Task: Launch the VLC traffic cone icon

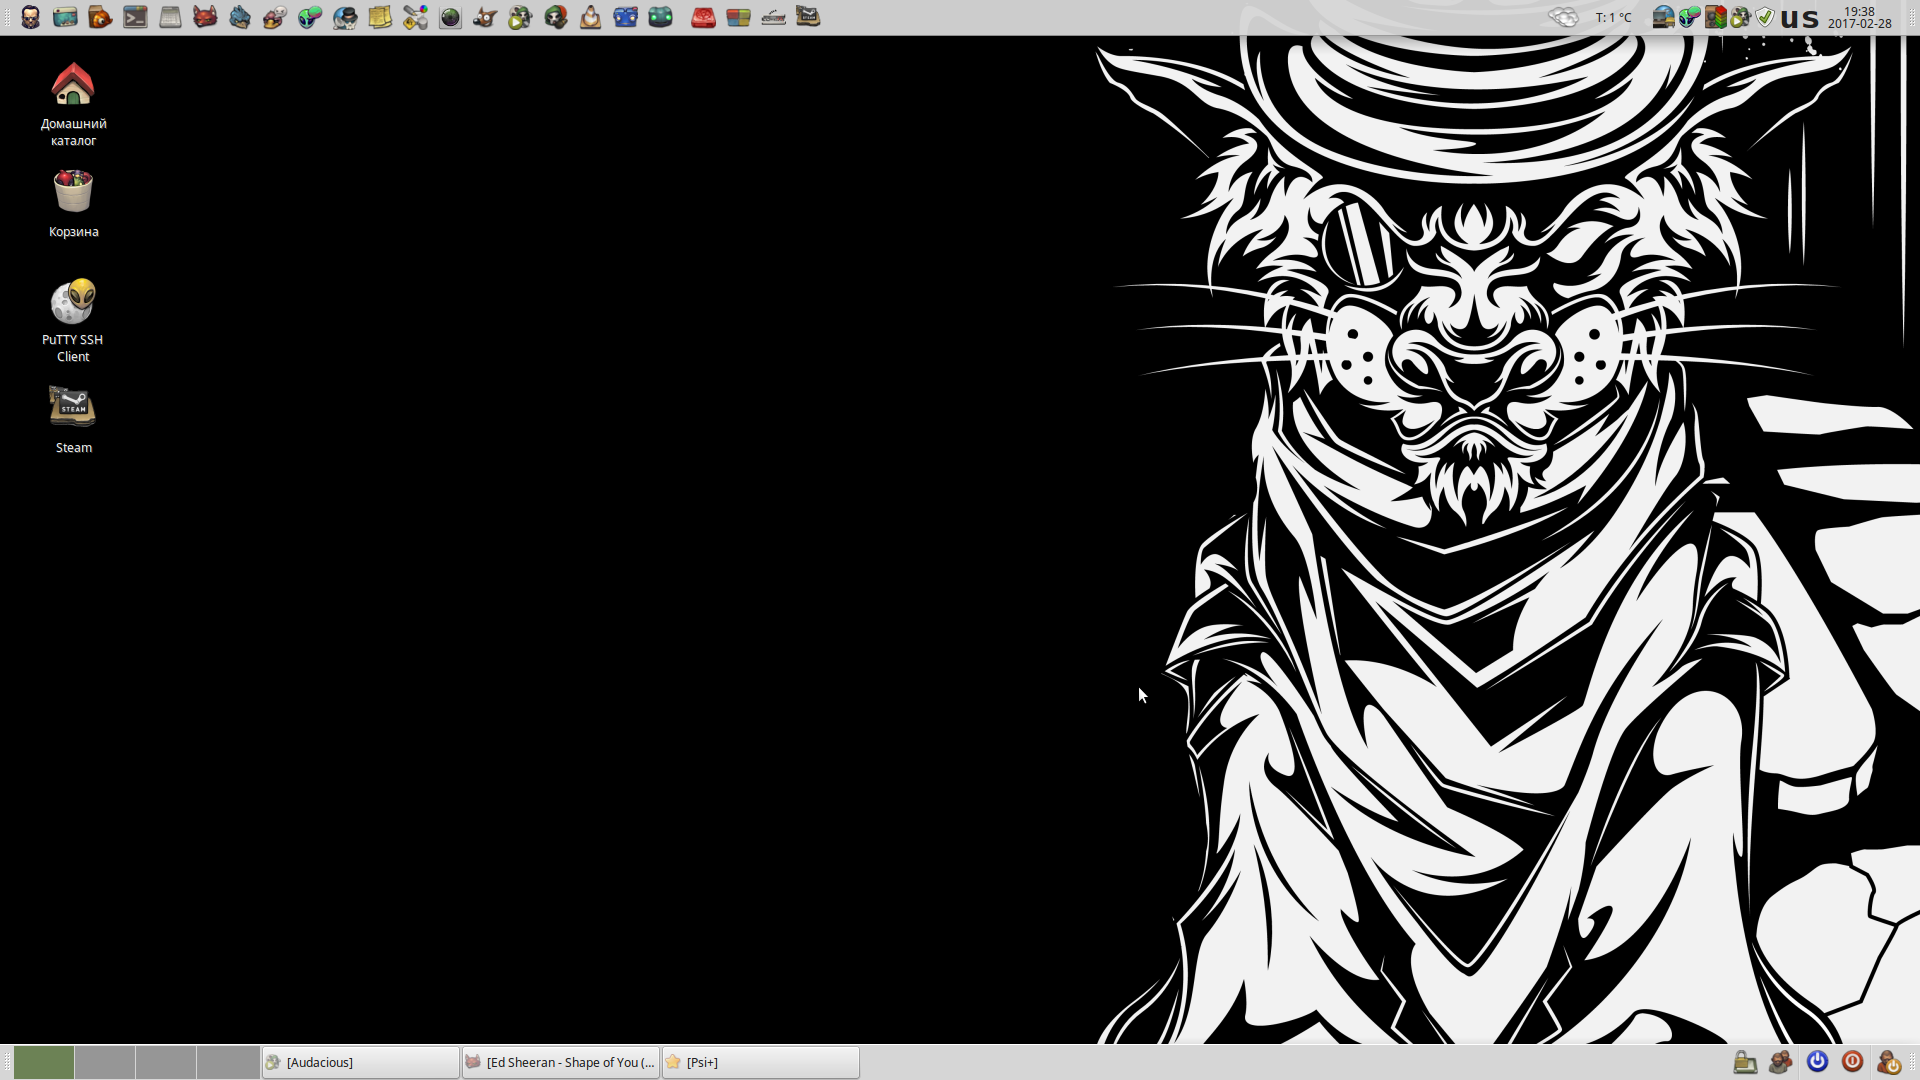Action: [590, 17]
